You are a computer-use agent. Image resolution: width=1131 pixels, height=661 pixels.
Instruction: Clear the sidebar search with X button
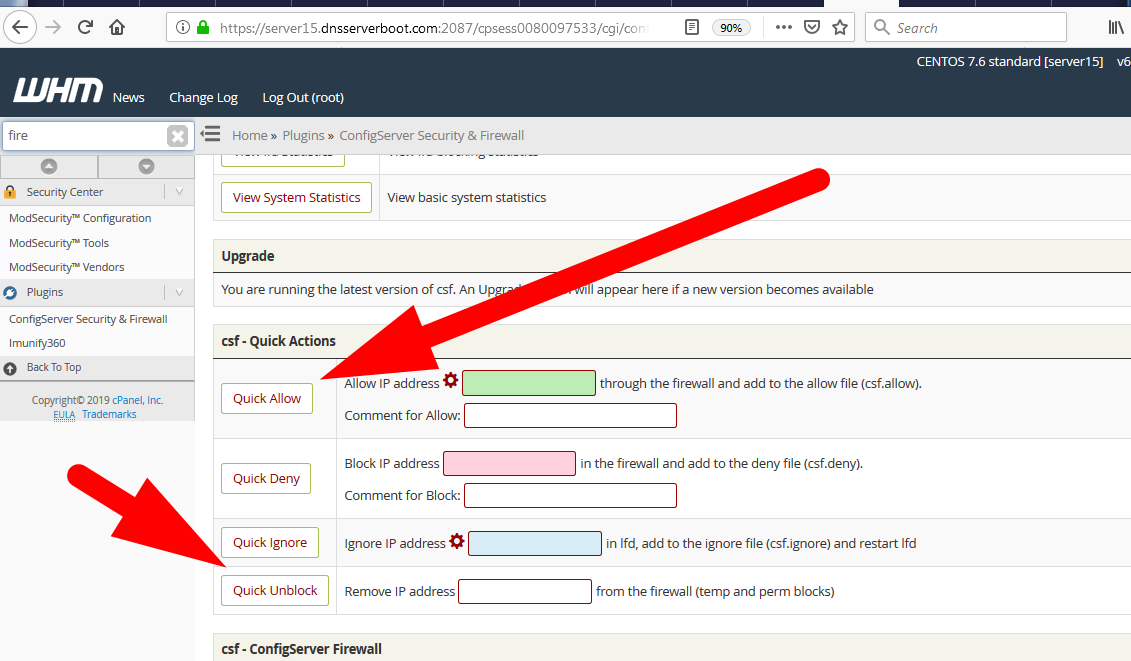tap(177, 136)
